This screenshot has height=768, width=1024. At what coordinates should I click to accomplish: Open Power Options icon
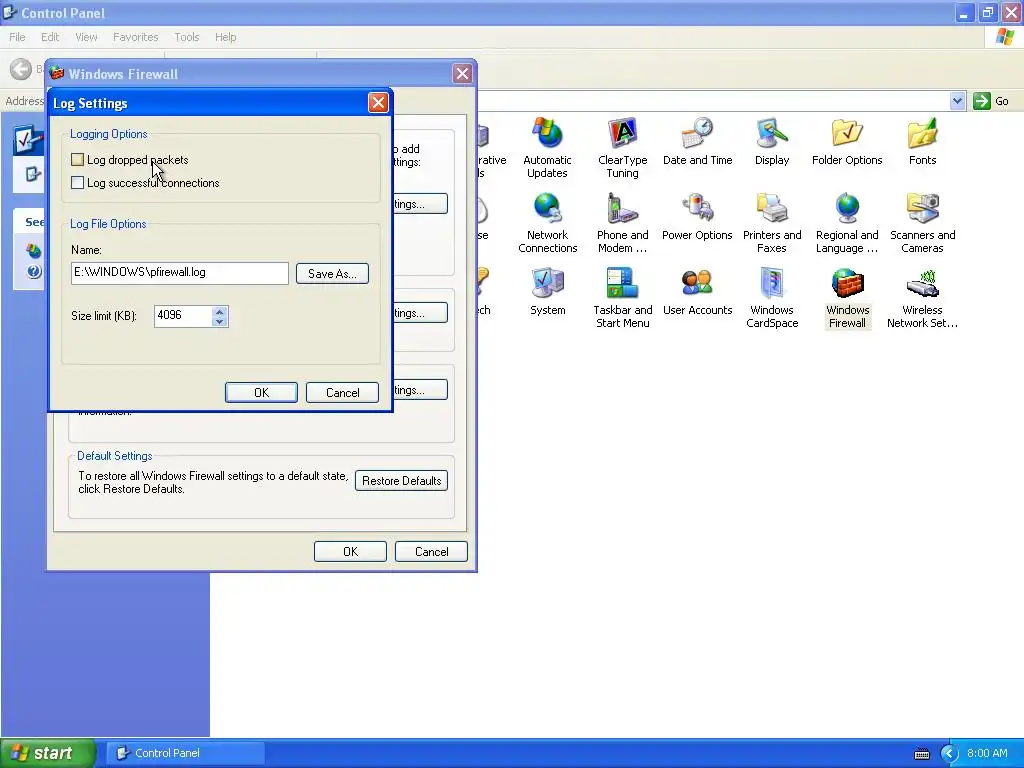point(697,217)
